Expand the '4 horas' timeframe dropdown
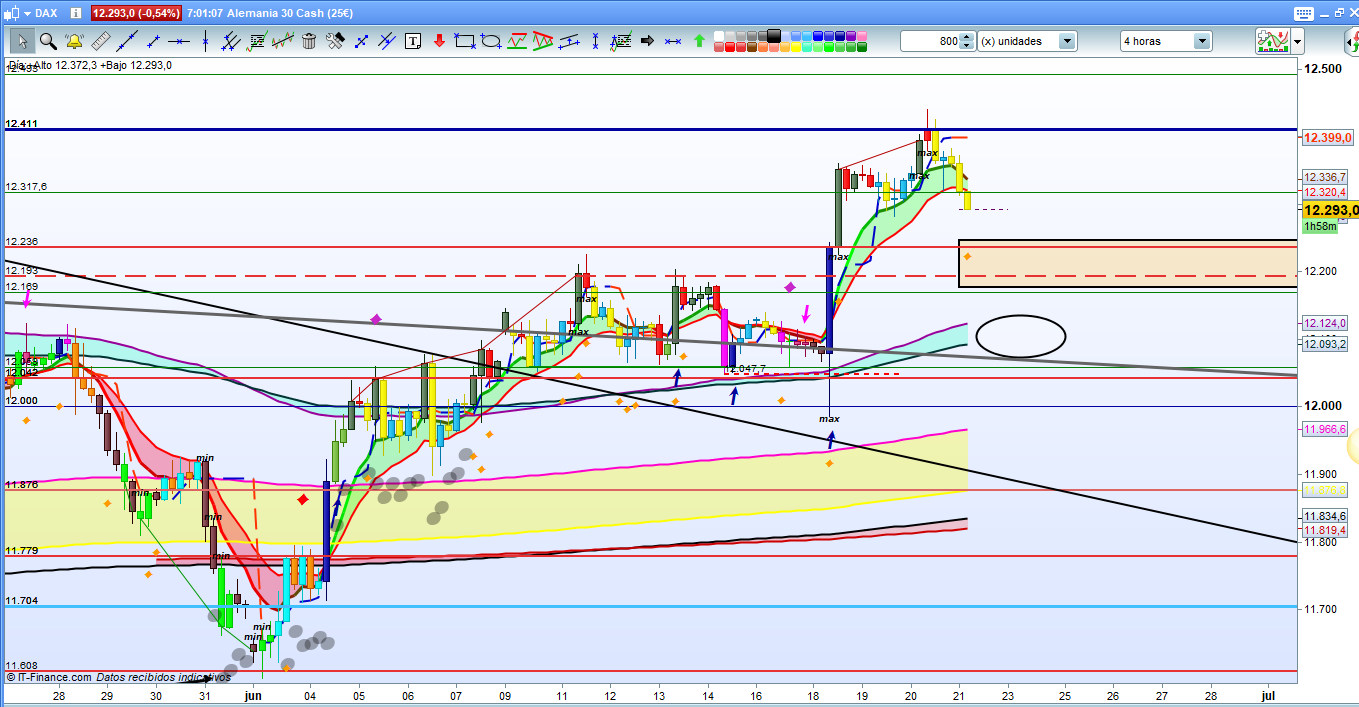 (1201, 41)
